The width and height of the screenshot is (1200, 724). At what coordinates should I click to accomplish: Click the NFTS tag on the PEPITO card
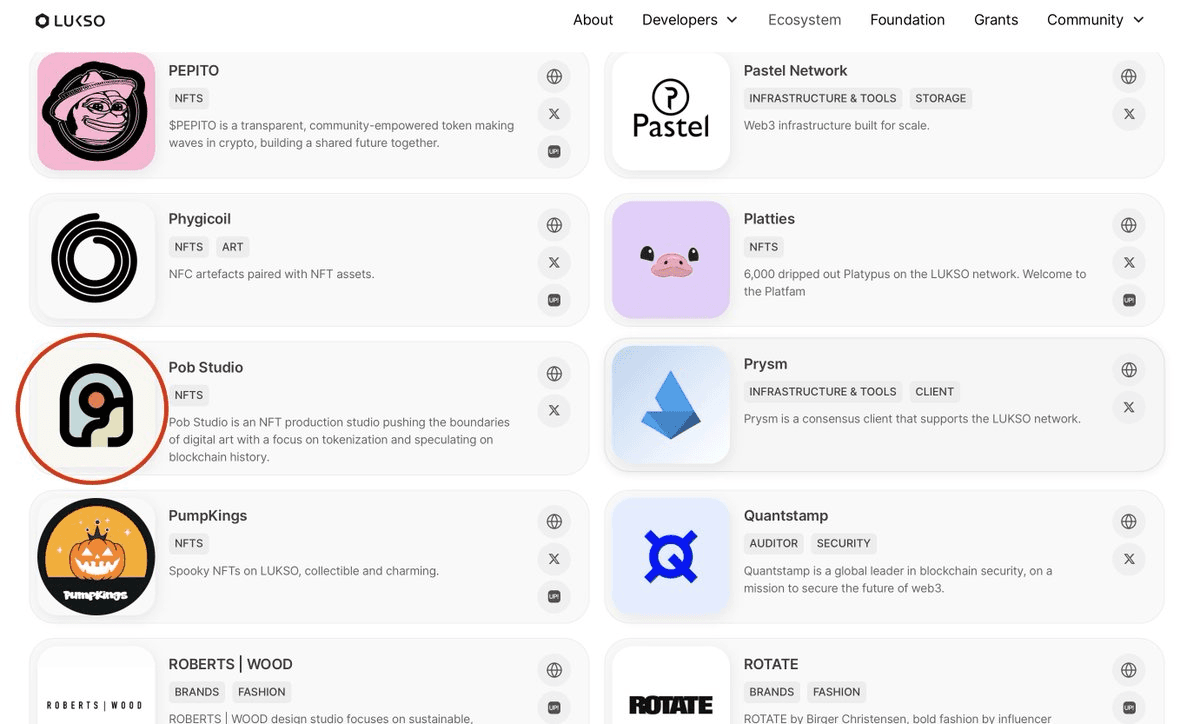[189, 98]
